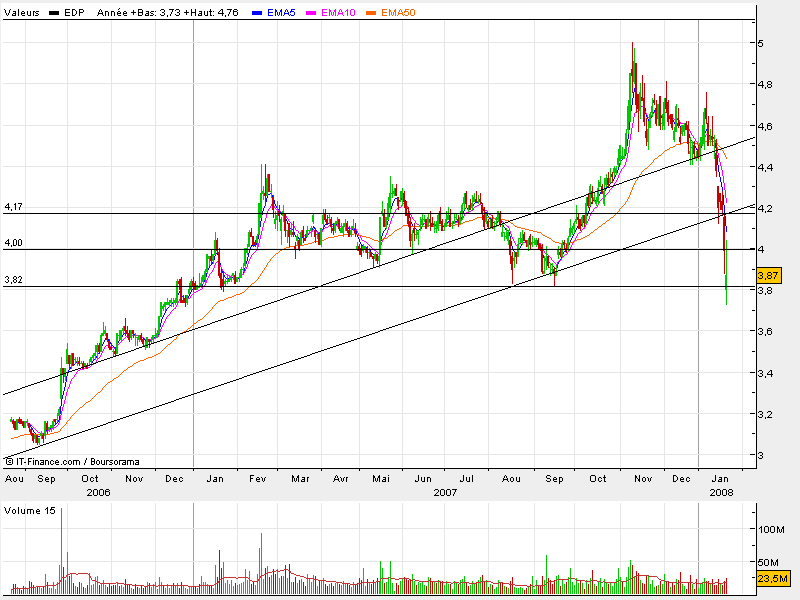Click the Jul month label on the axis
Image resolution: width=800 pixels, height=600 pixels.
click(x=466, y=479)
